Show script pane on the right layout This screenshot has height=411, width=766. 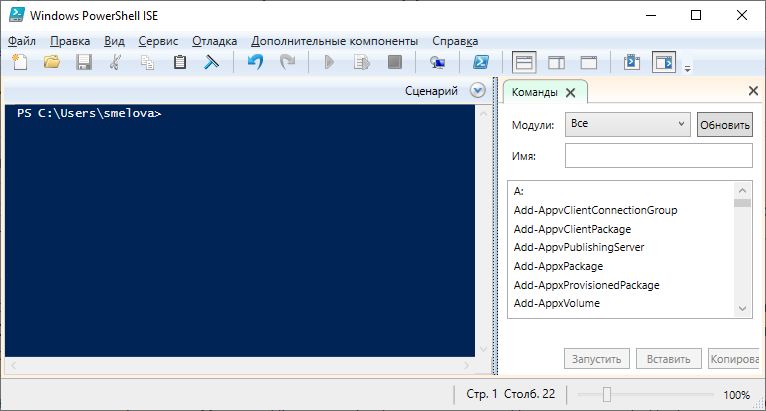click(x=556, y=63)
